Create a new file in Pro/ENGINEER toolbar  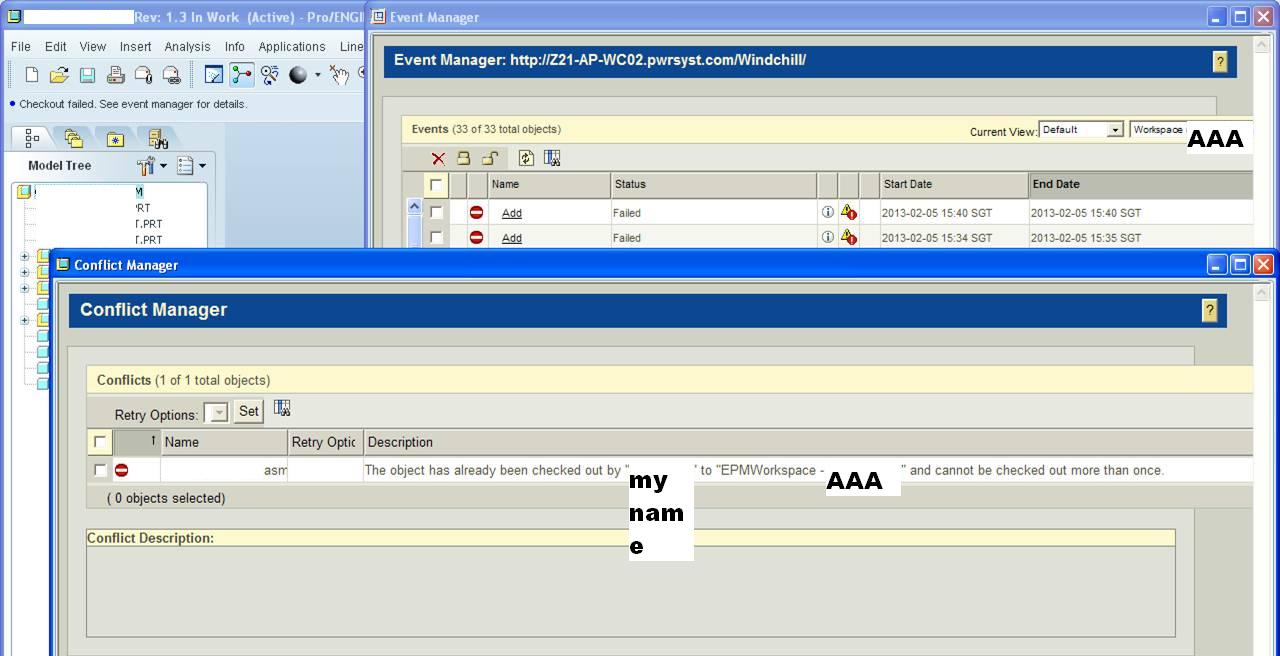[32, 75]
